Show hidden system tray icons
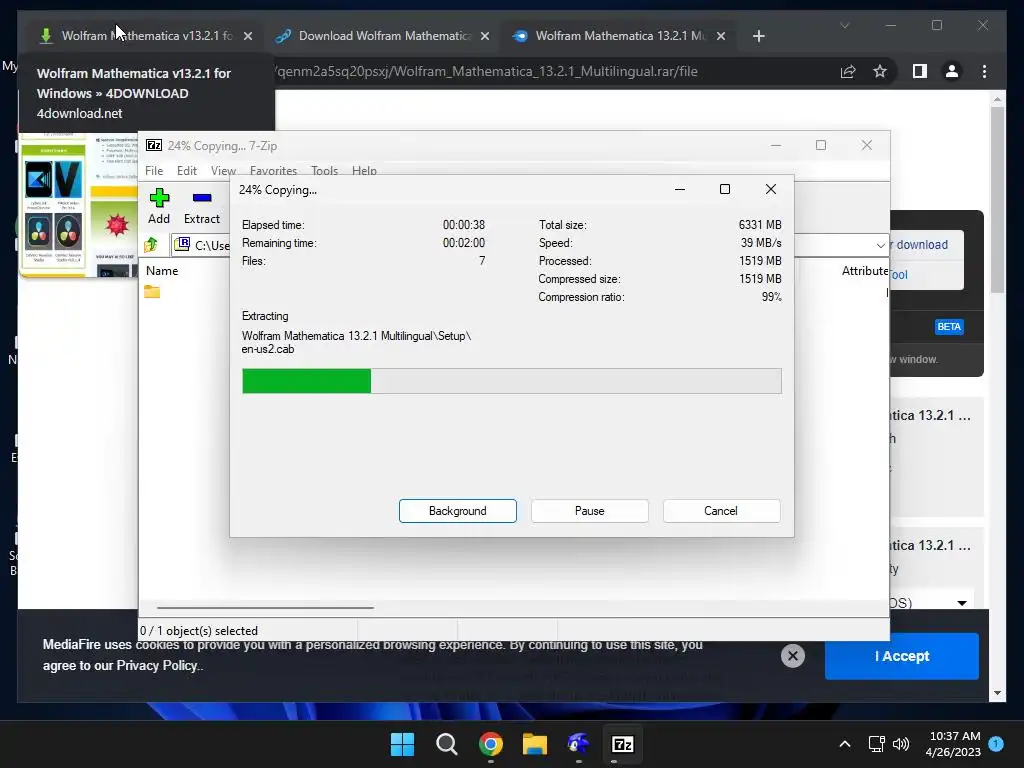This screenshot has width=1024, height=768. (x=844, y=744)
